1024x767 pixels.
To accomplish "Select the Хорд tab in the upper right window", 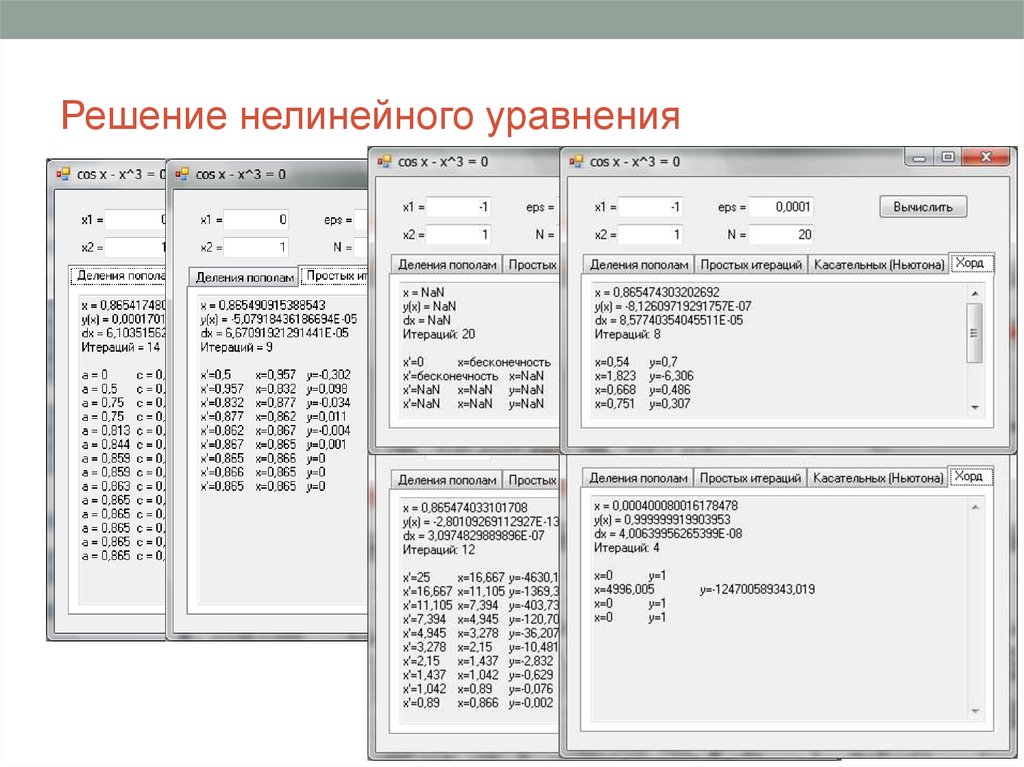I will click(x=968, y=263).
